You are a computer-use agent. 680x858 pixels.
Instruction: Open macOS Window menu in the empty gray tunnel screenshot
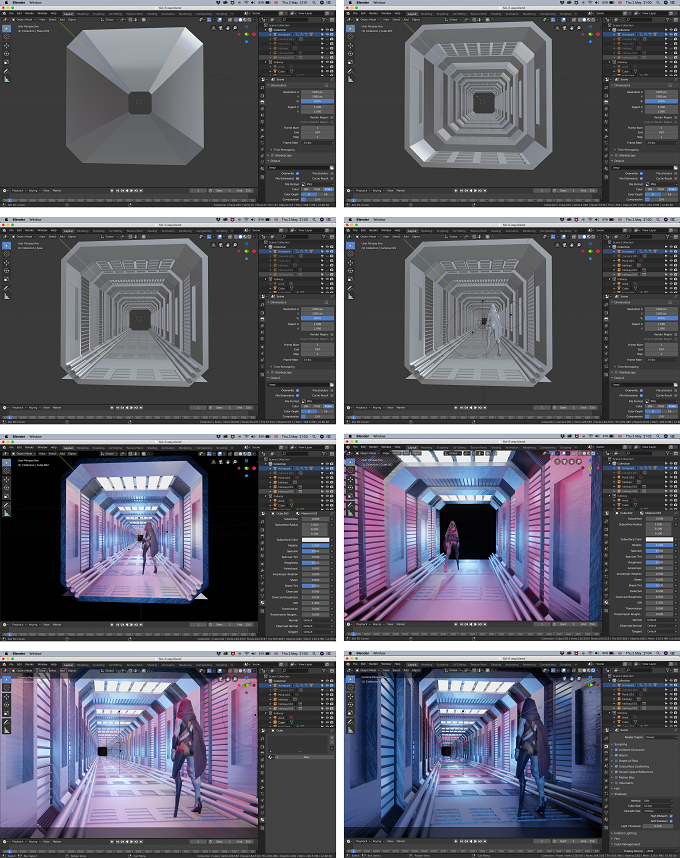click(35, 219)
